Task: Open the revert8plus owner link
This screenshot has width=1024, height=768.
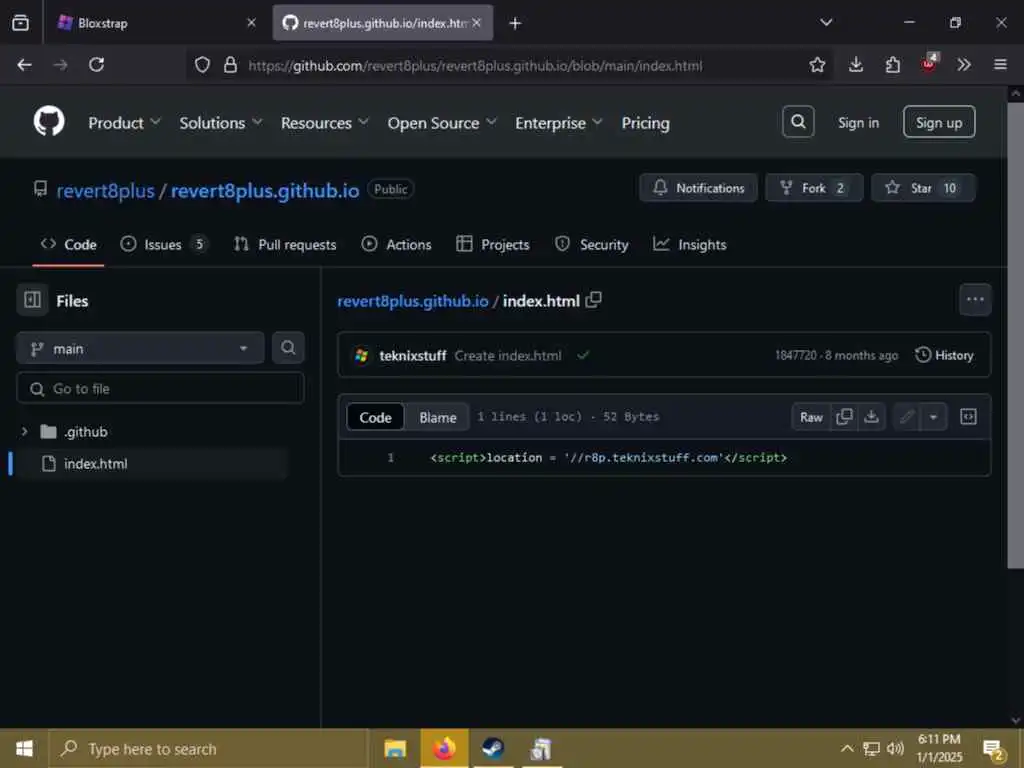Action: pyautogui.click(x=105, y=191)
